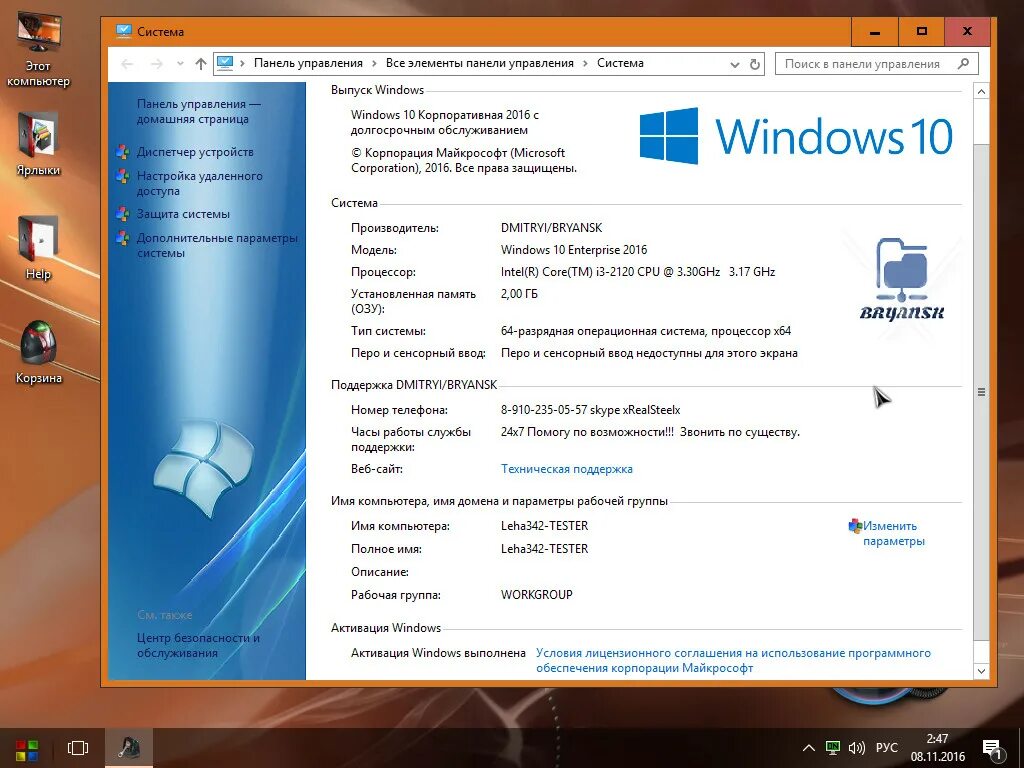Click the volume speaker tray icon
Viewport: 1024px width, 768px height.
click(856, 748)
